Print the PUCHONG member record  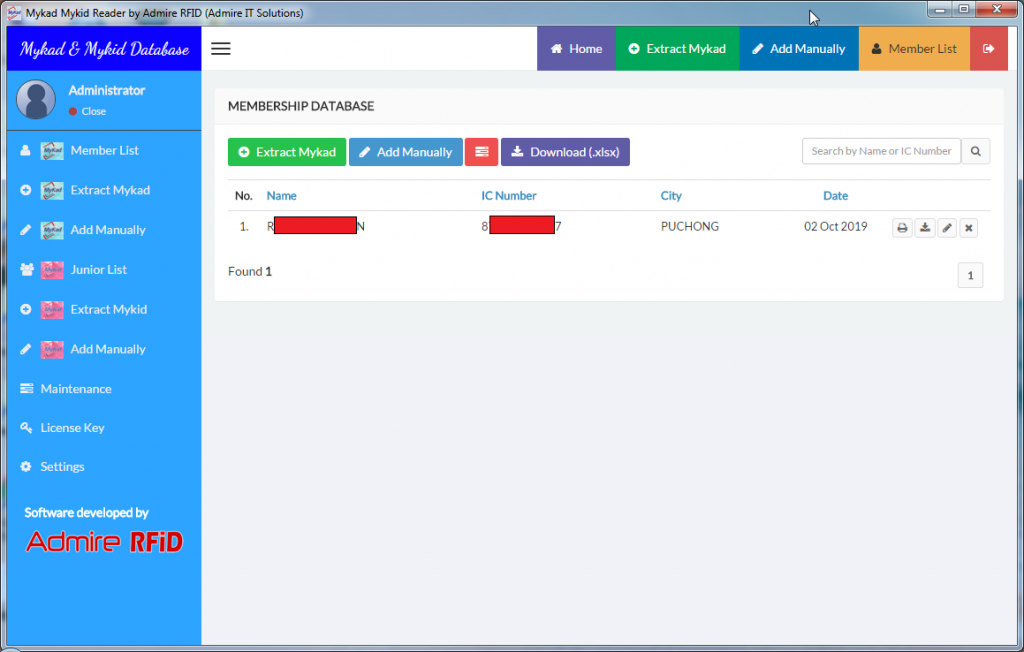click(902, 228)
